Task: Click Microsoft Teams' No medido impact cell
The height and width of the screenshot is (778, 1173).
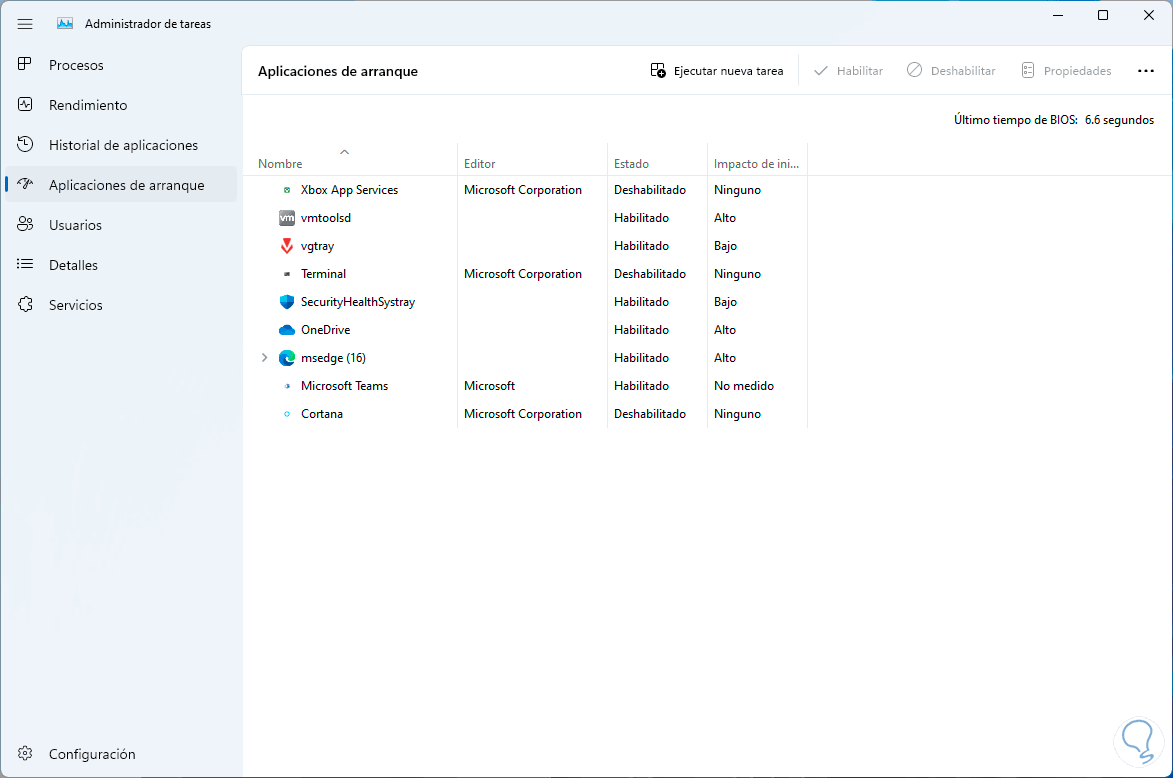Action: [x=744, y=386]
